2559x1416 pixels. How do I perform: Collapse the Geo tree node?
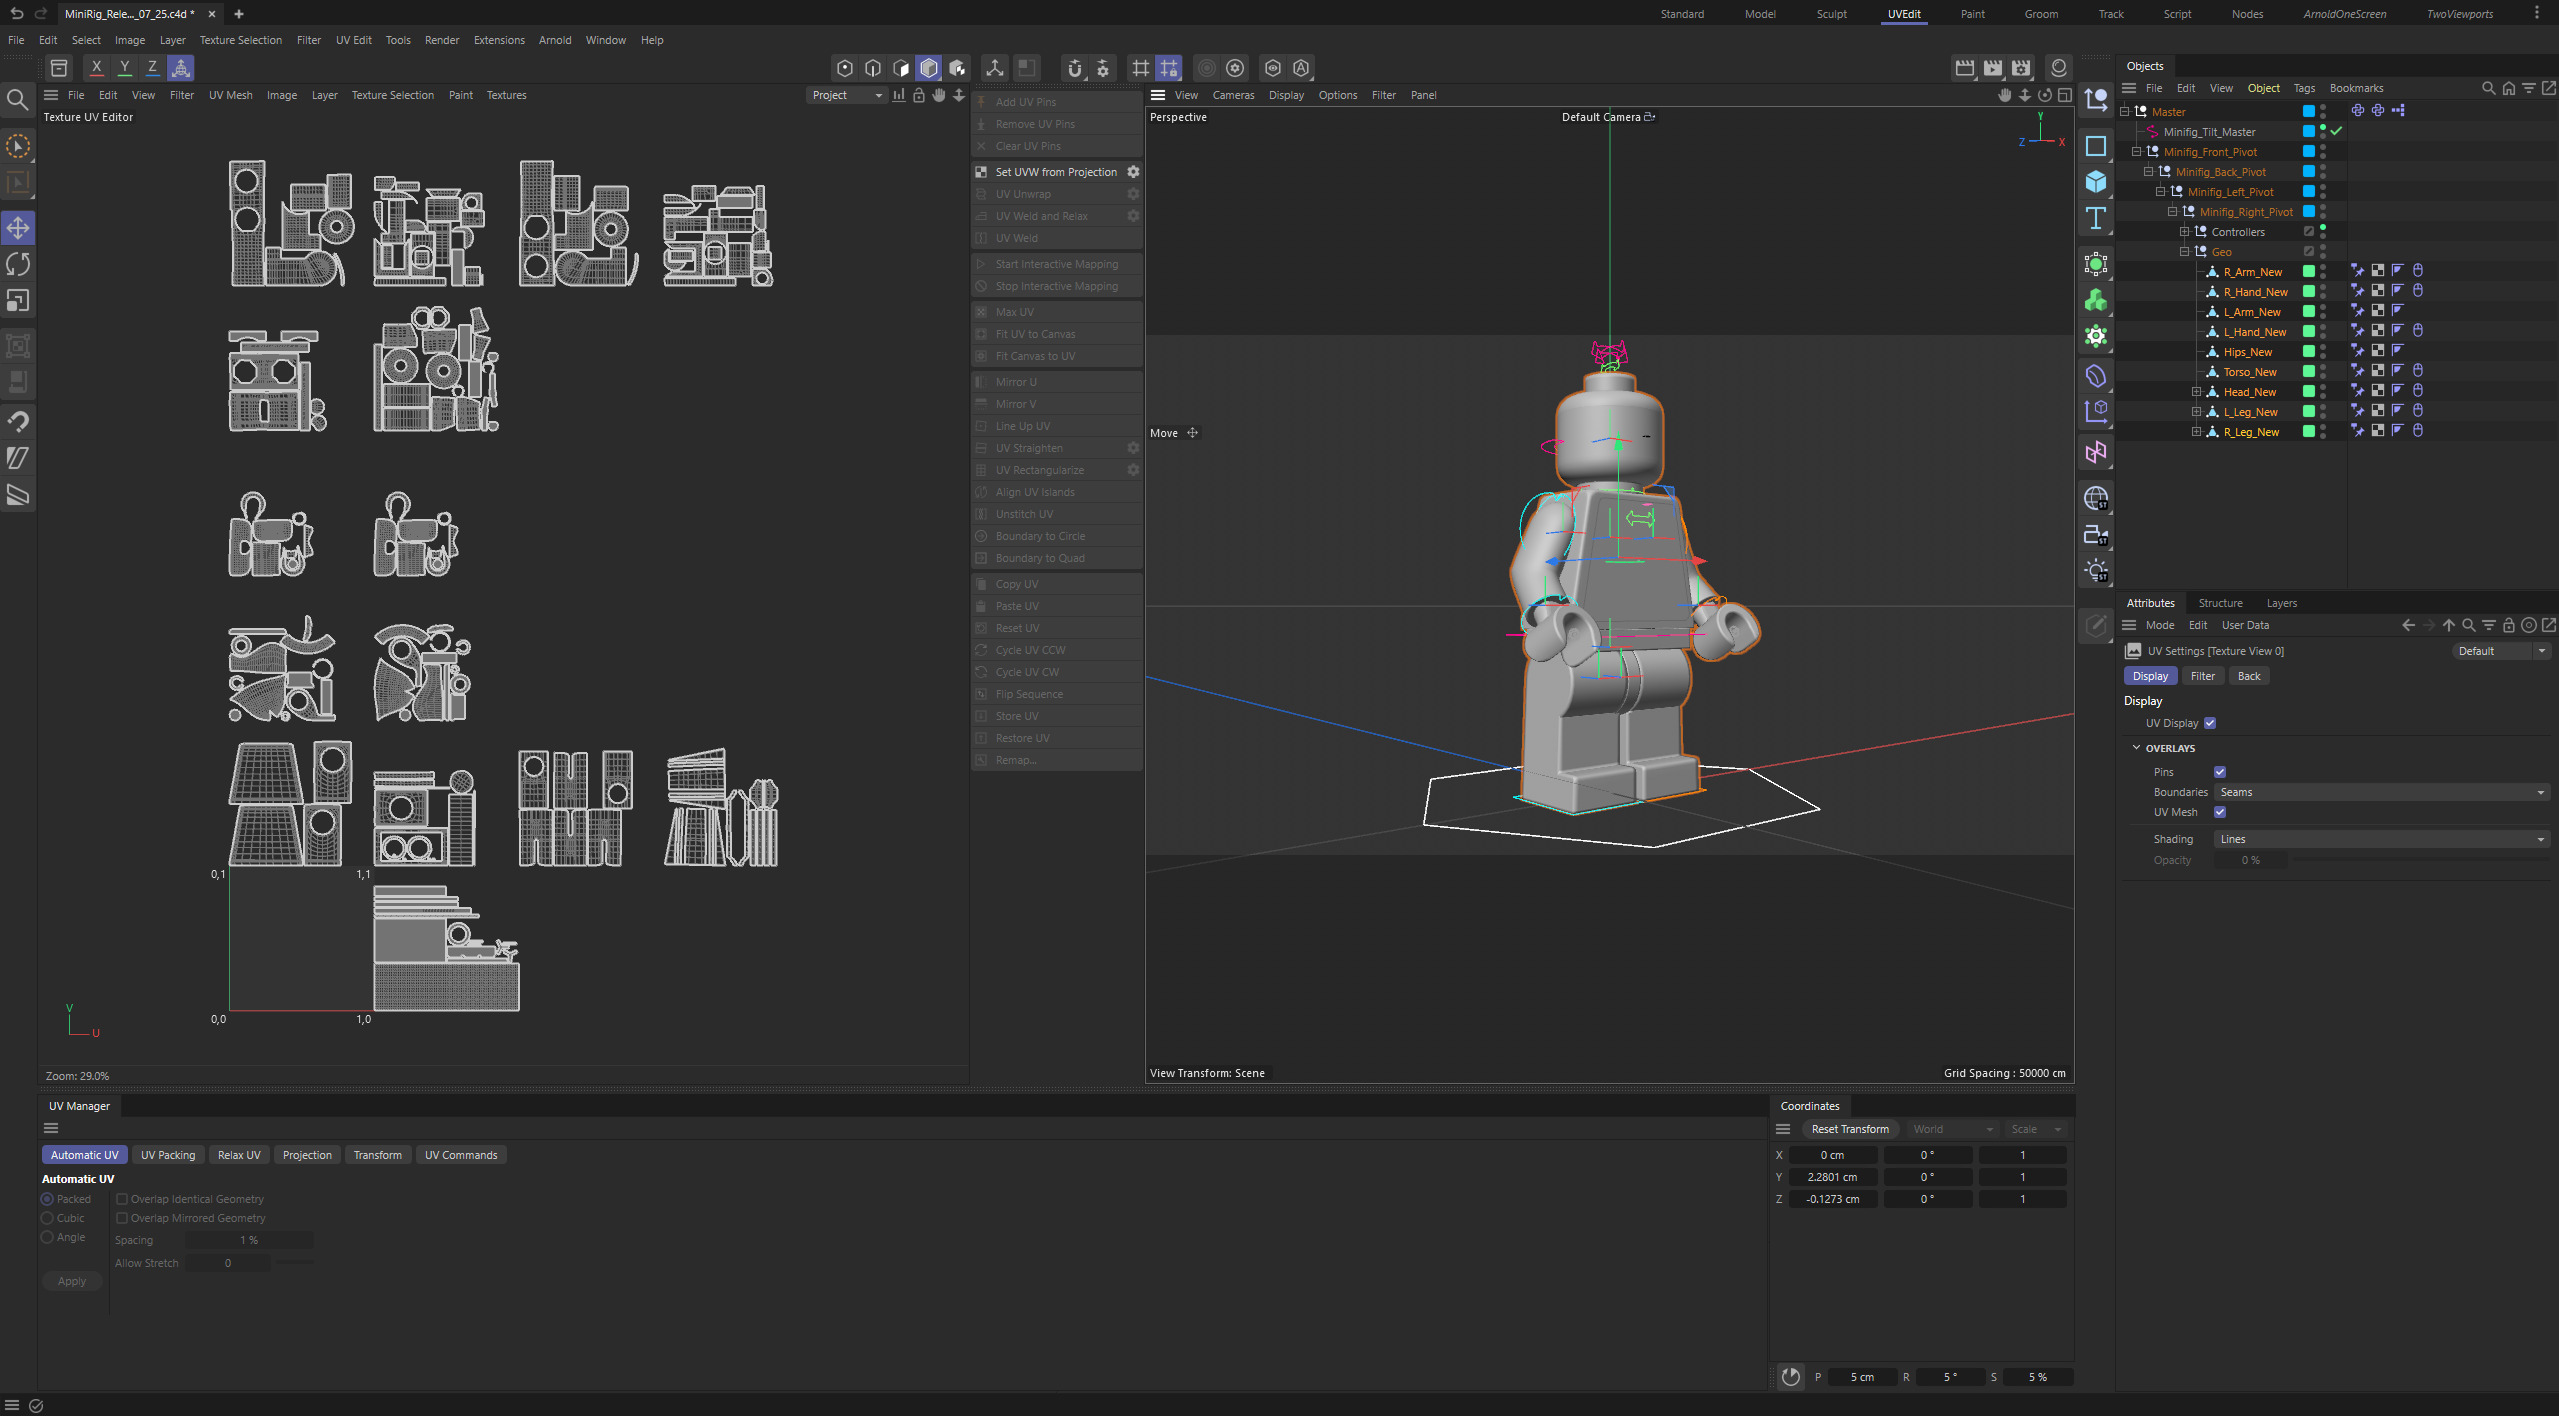(2184, 252)
